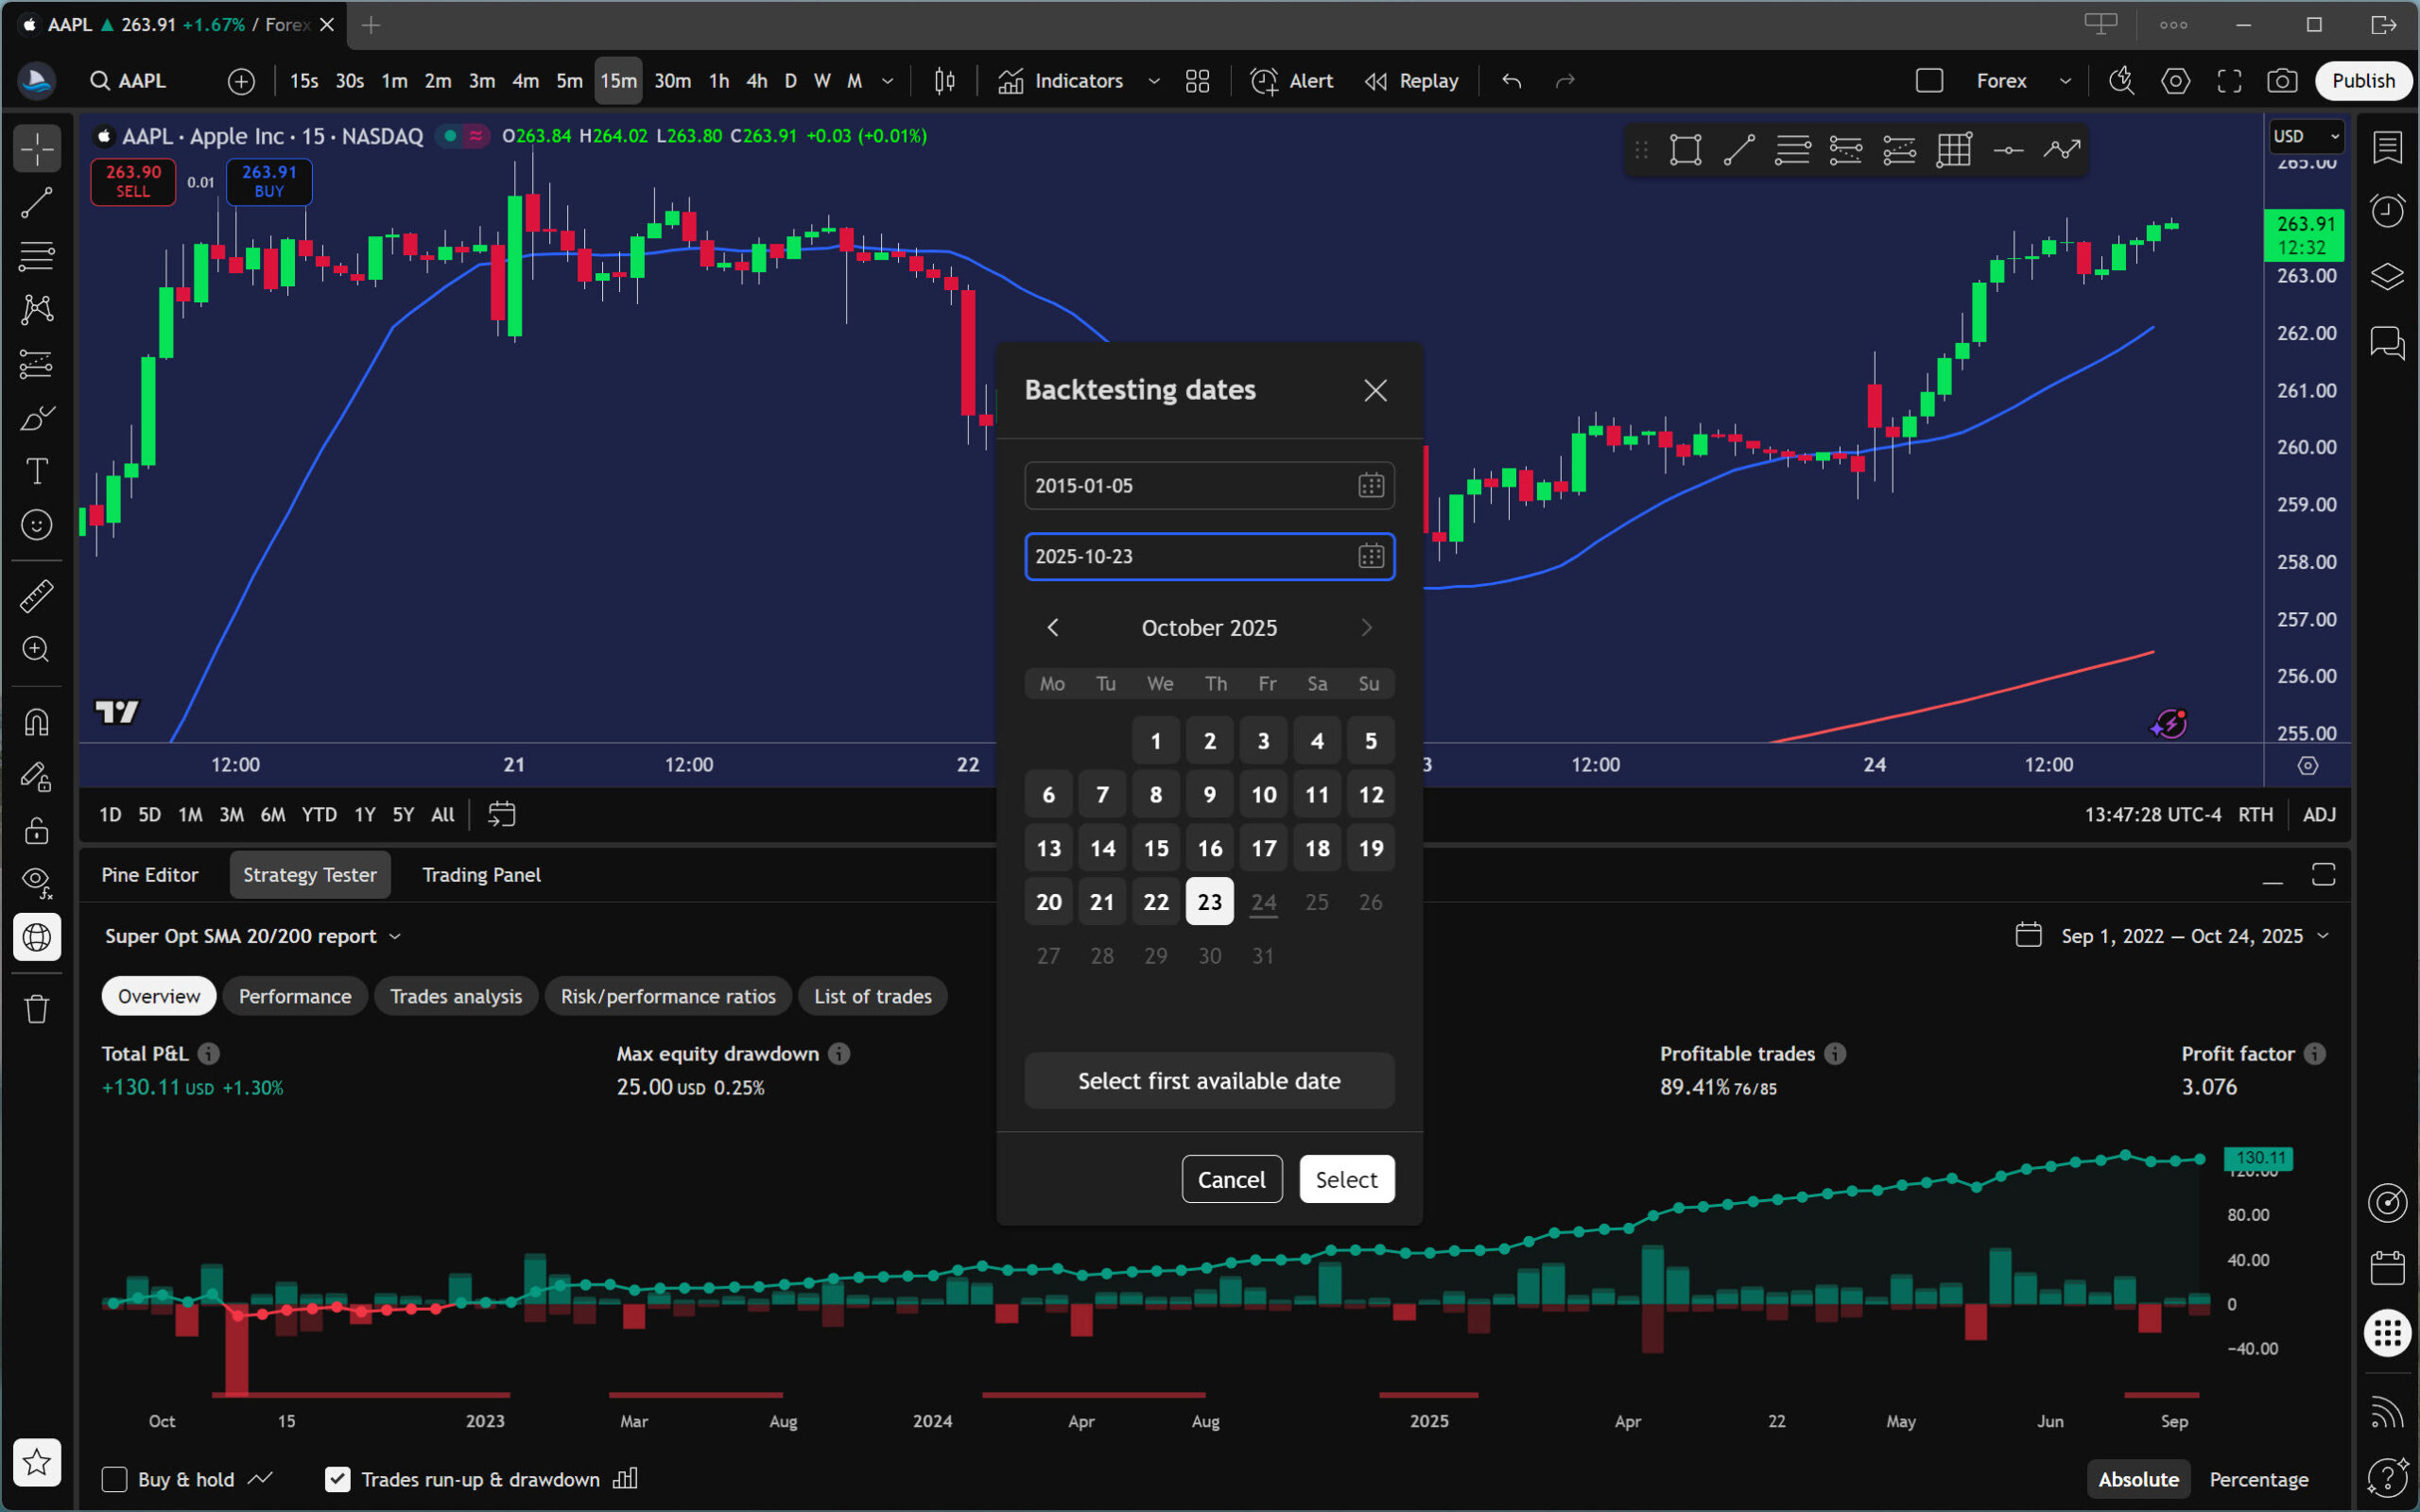Expand Super Opt SMA 20/200 report dropdown
Image resolution: width=2420 pixels, height=1512 pixels.
(253, 936)
